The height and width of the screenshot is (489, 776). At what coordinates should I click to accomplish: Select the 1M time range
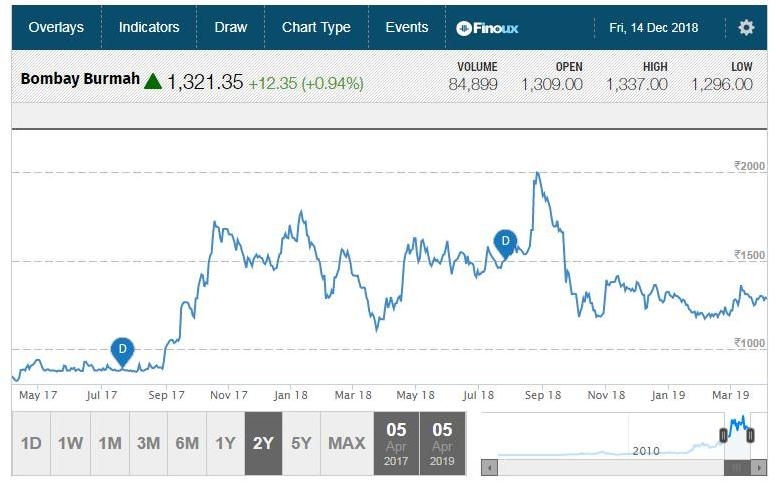(109, 443)
